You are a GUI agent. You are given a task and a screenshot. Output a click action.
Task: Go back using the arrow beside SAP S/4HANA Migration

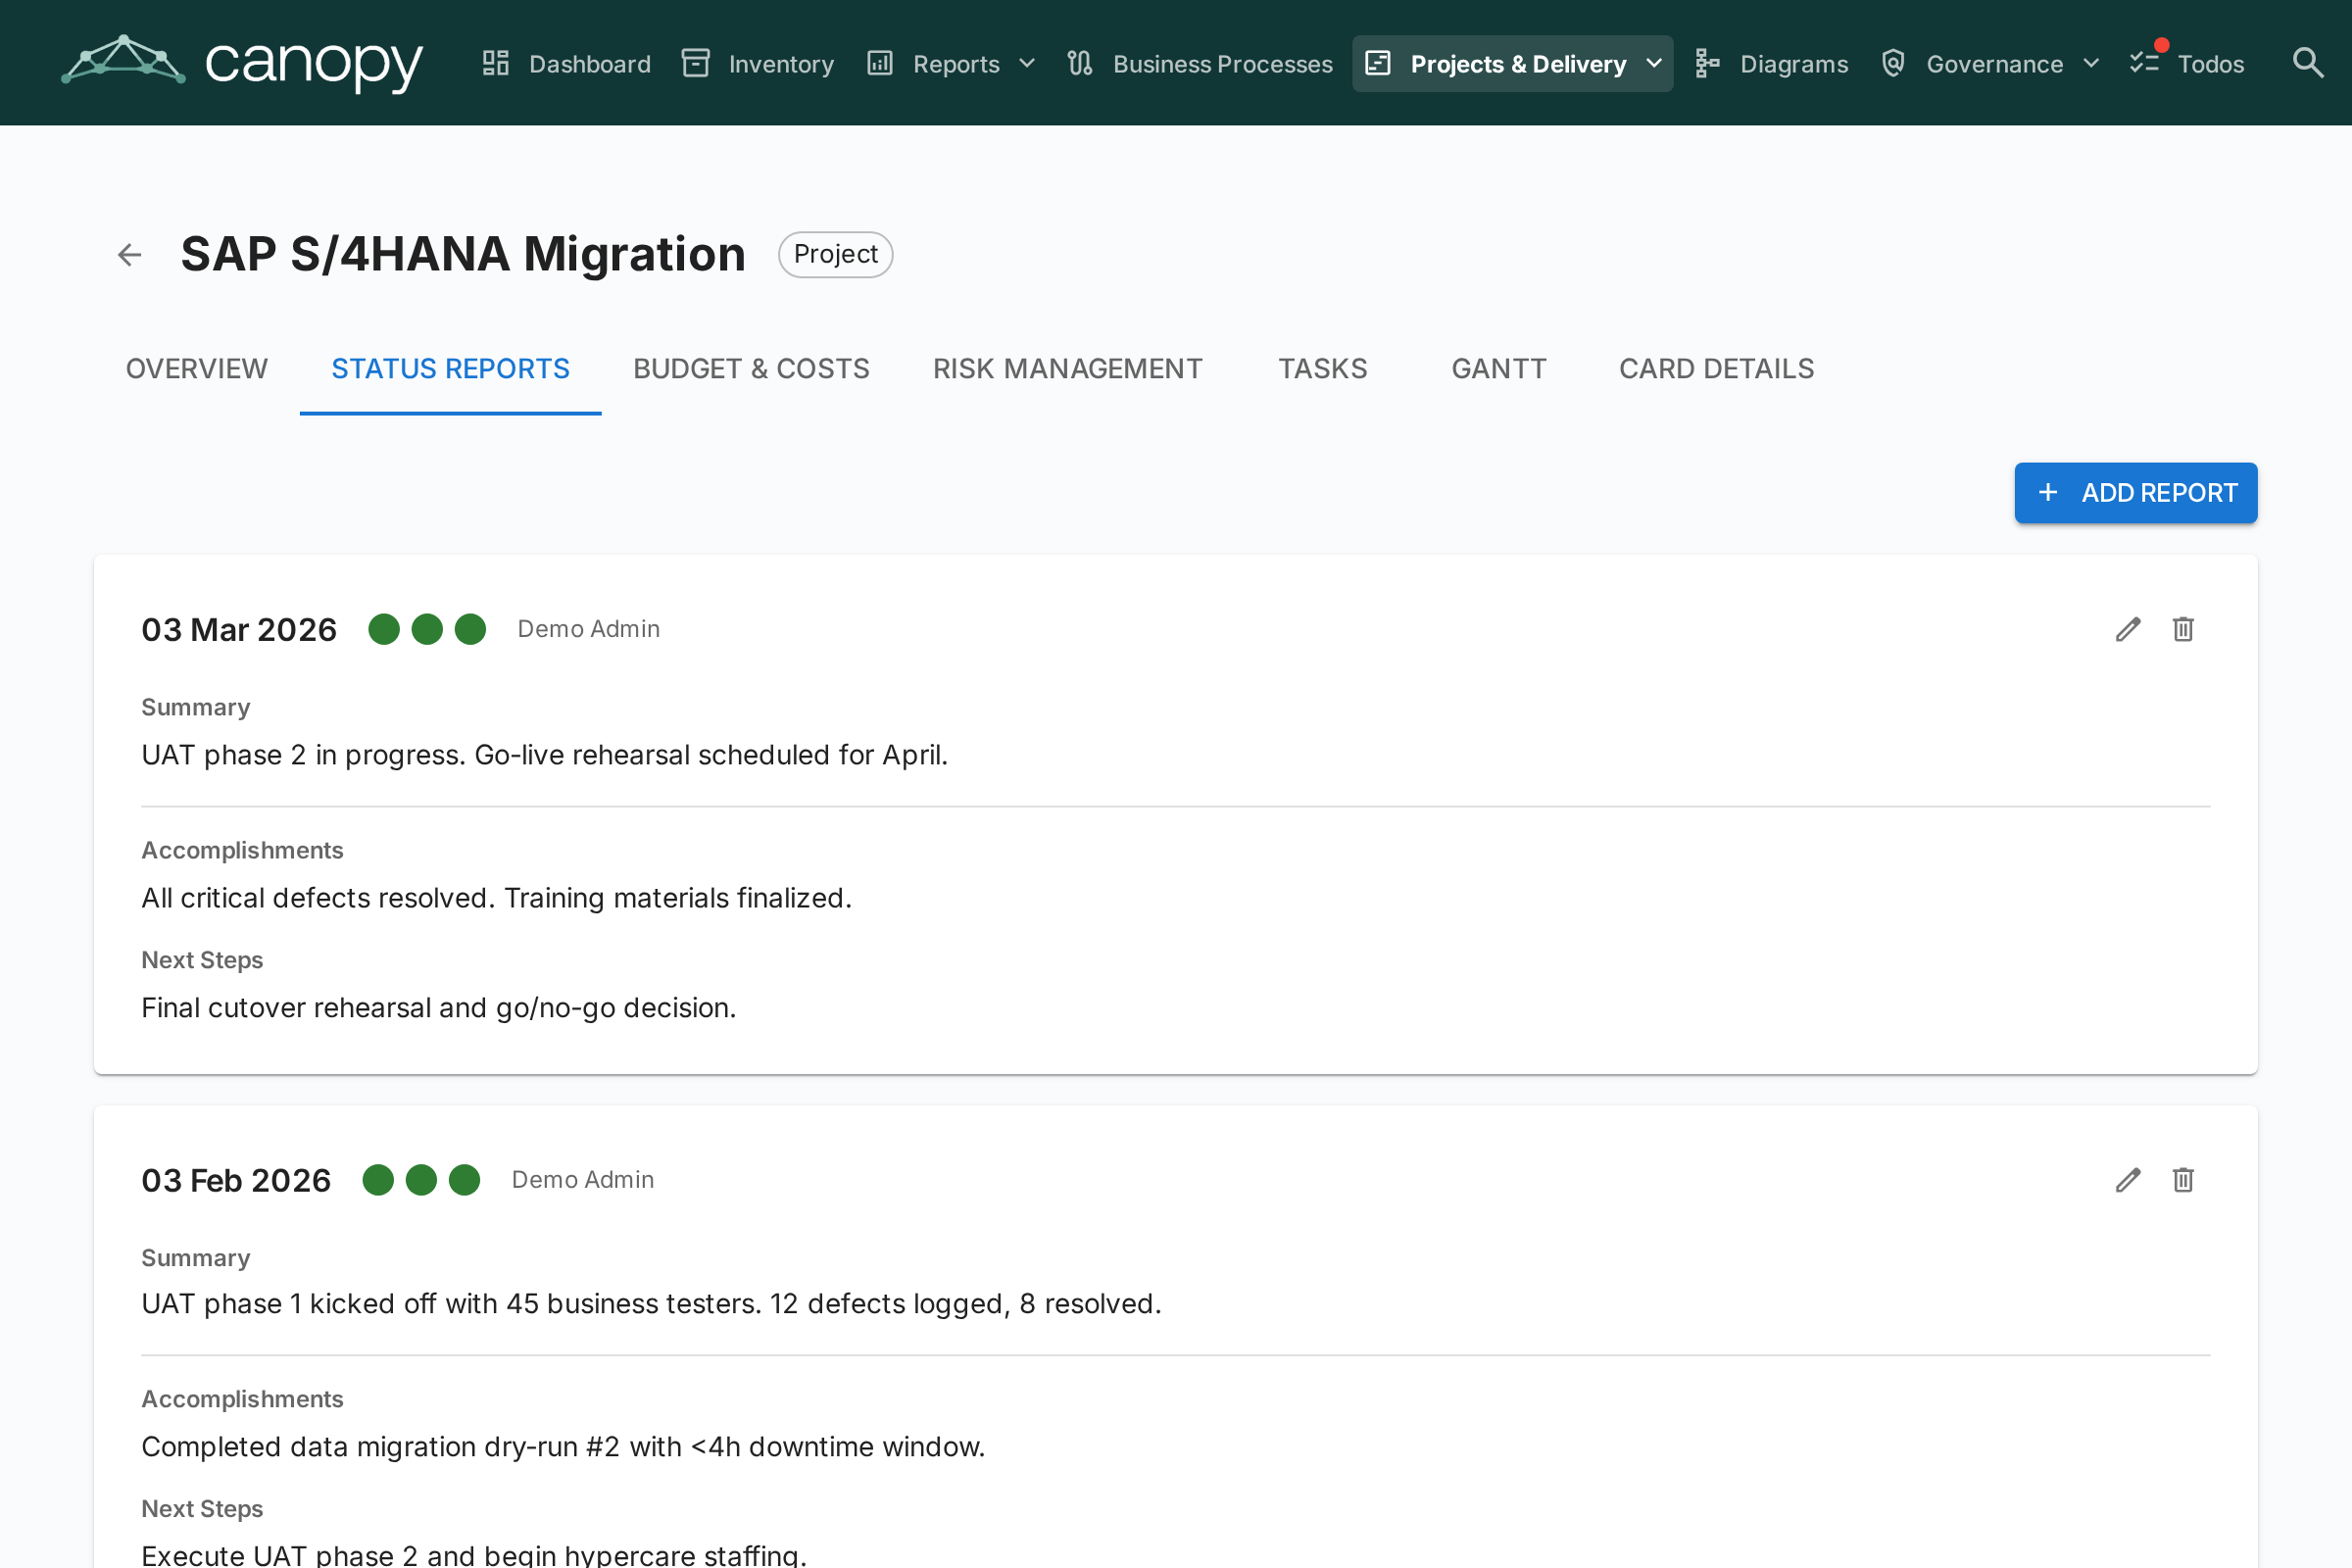130,255
